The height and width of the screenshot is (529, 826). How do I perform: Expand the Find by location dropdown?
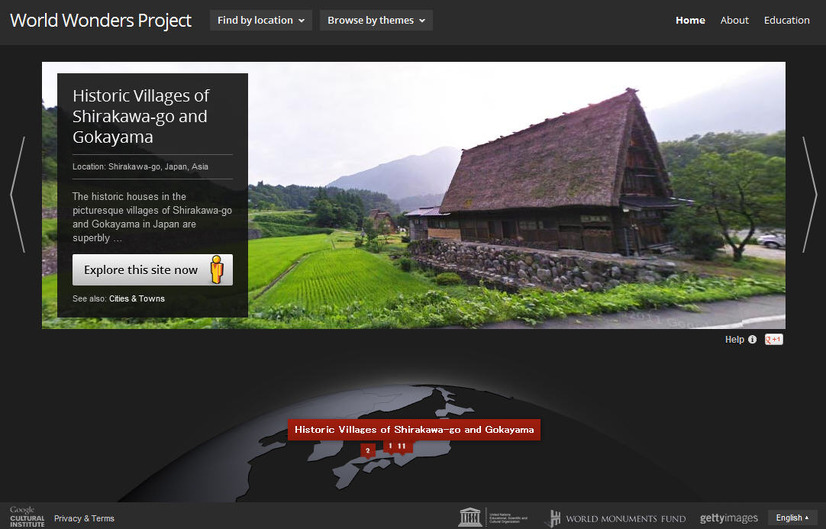point(261,21)
